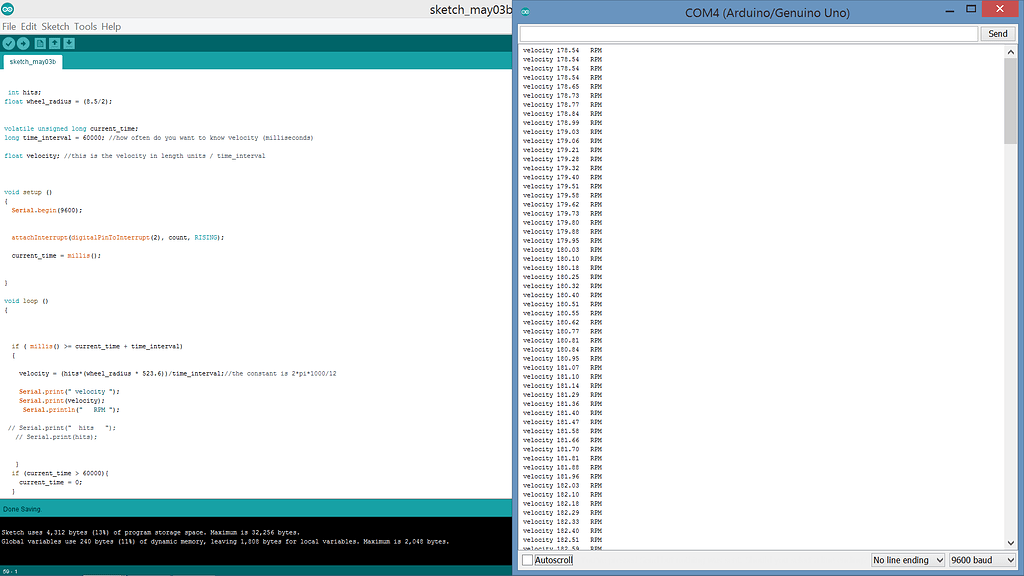Image resolution: width=1024 pixels, height=576 pixels.
Task: Create a New sketch using the toolbar icon
Action: tap(40, 43)
